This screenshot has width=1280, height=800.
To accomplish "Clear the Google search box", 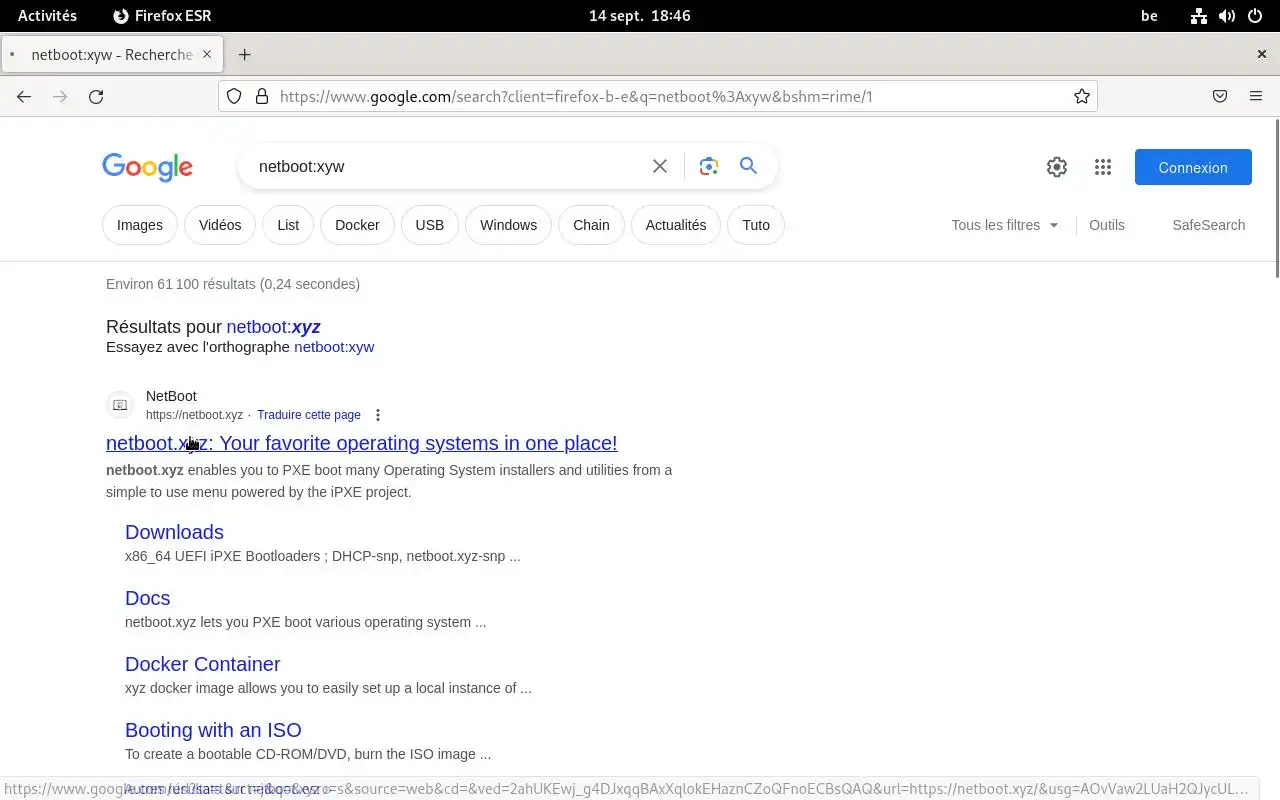I will 660,166.
